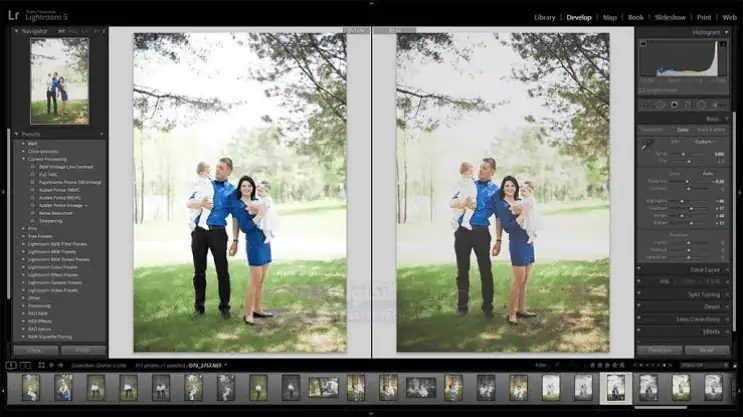Switch to grid view from filmstrip bar
Viewport: 743px width, 418px height.
pos(41,365)
